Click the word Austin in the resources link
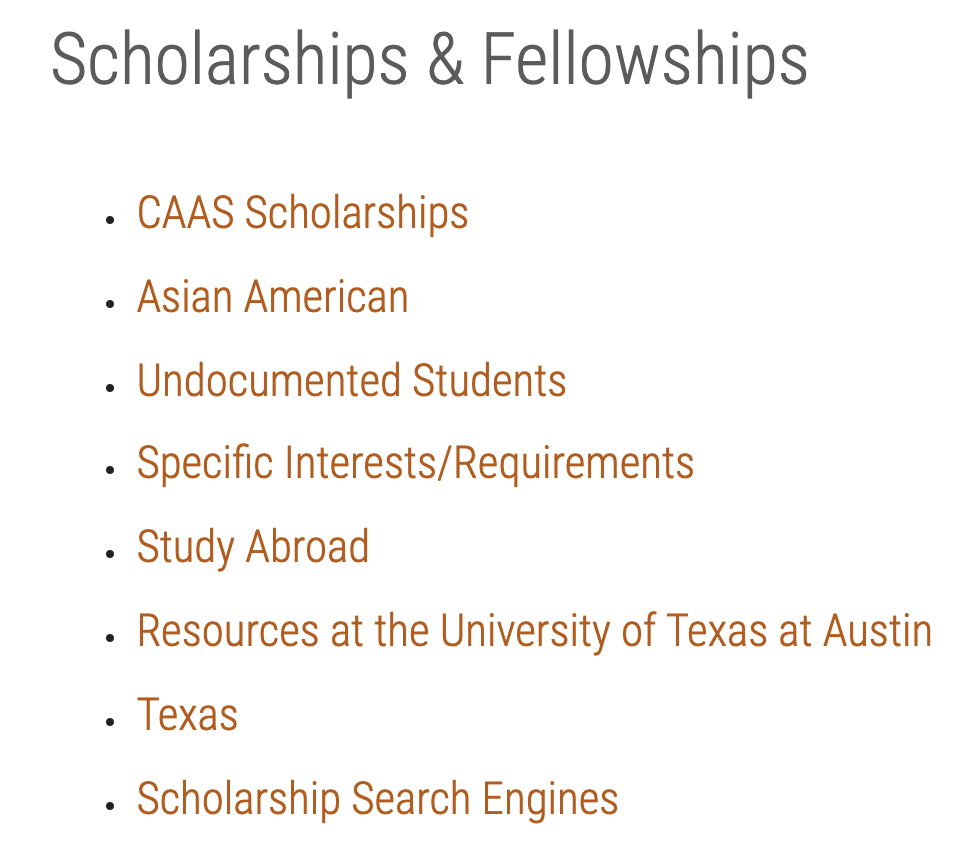 click(878, 630)
